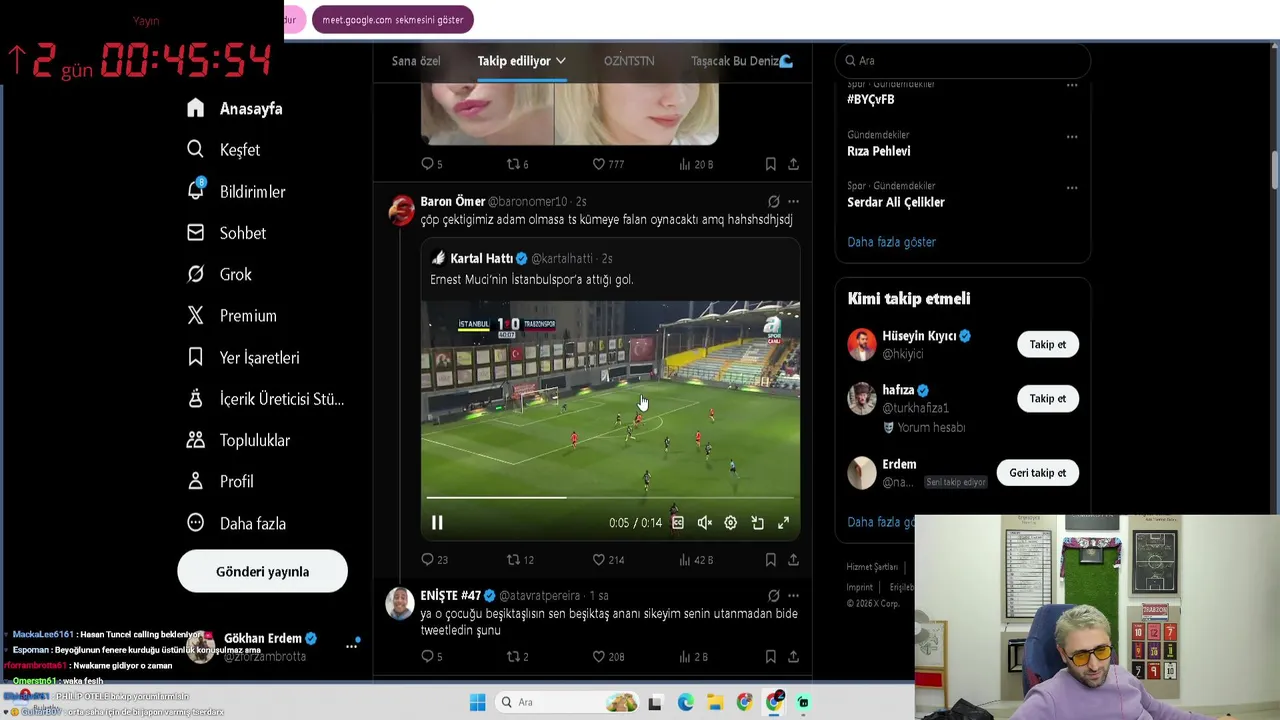Open Serdar Ali Çelikler trend

pos(896,202)
